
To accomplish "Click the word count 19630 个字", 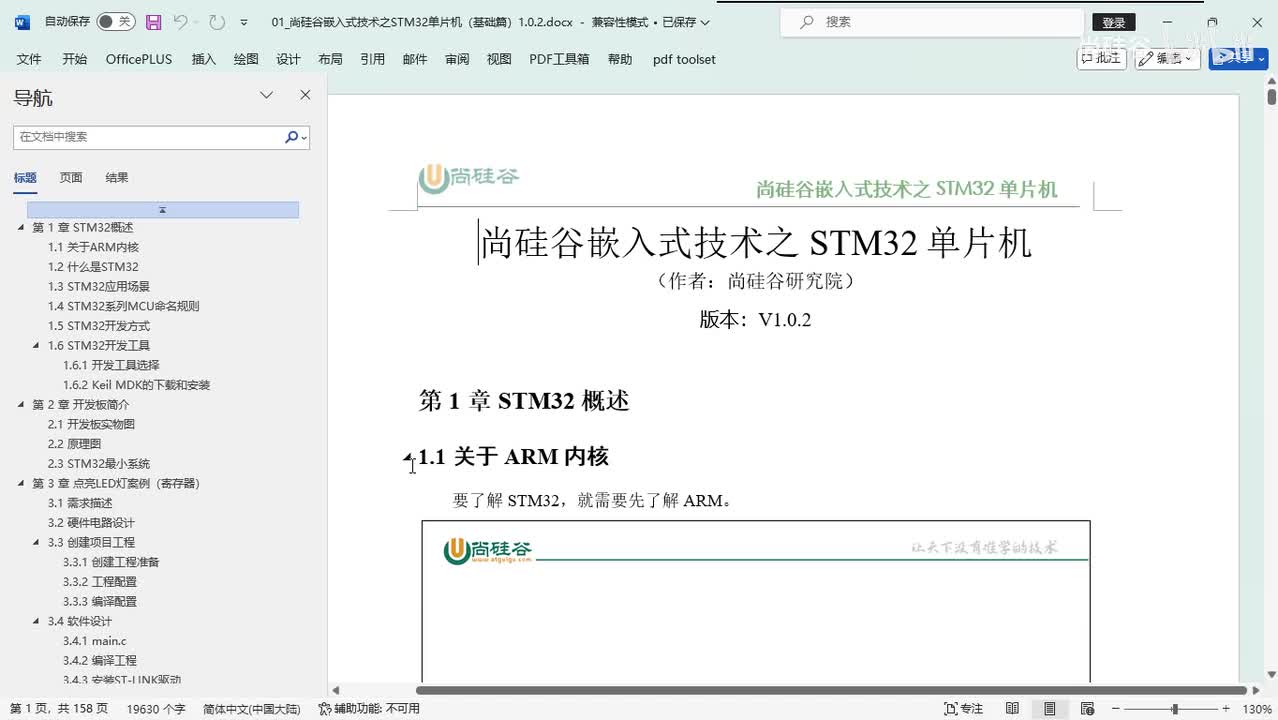I will [x=156, y=709].
